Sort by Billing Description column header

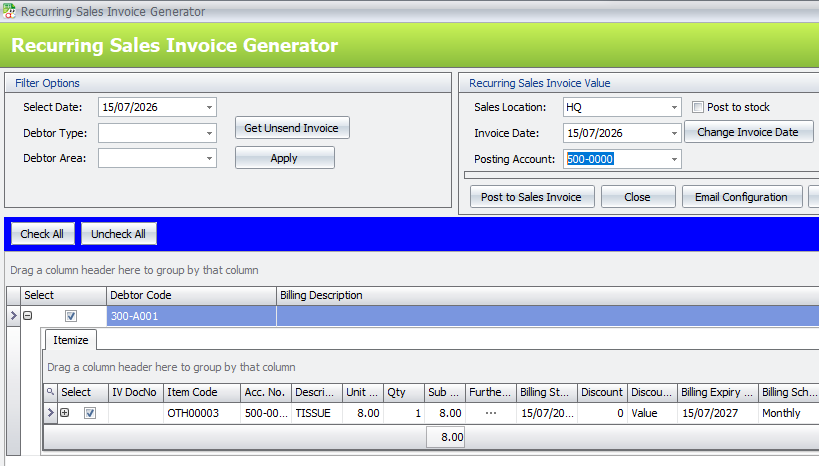pos(547,295)
